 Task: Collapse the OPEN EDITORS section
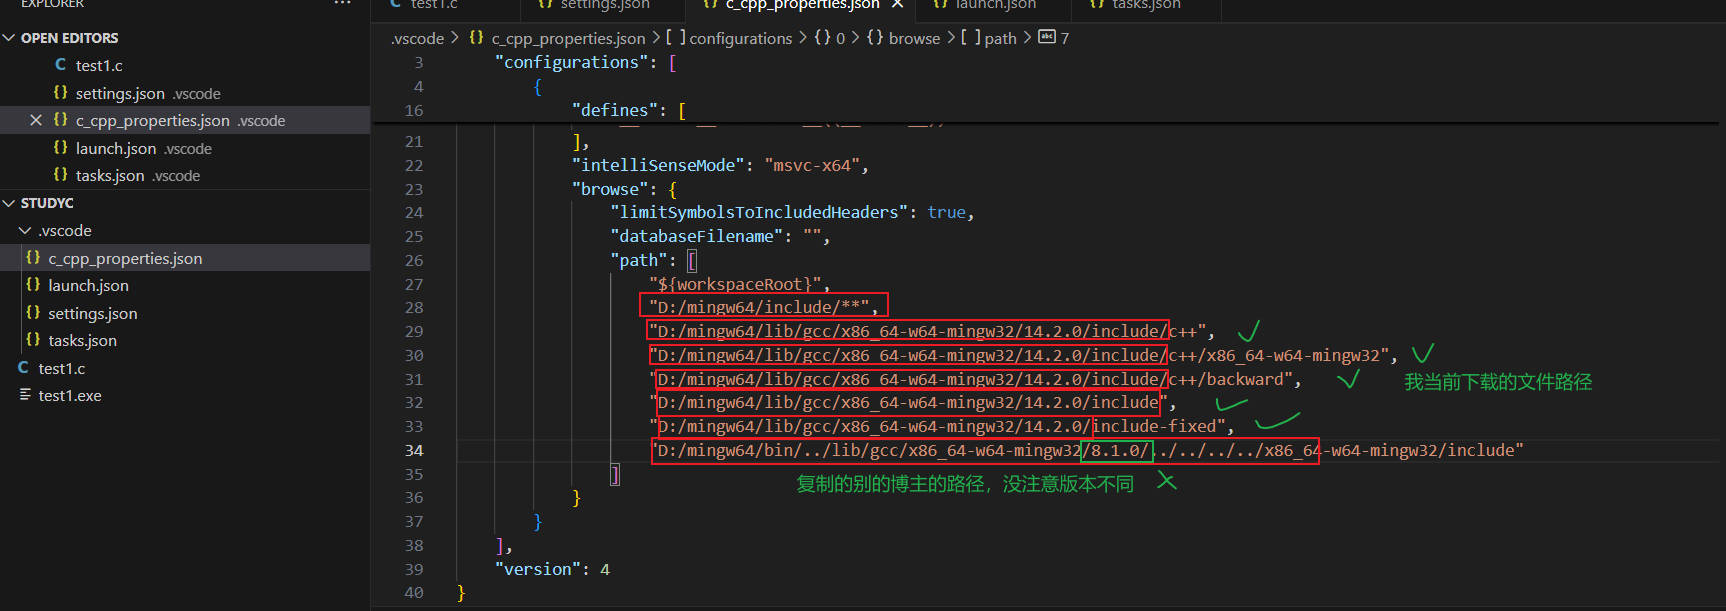[9, 38]
